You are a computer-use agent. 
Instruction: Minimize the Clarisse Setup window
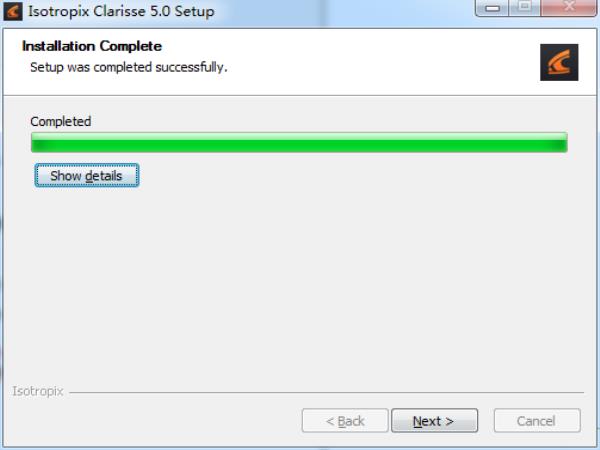(492, 8)
